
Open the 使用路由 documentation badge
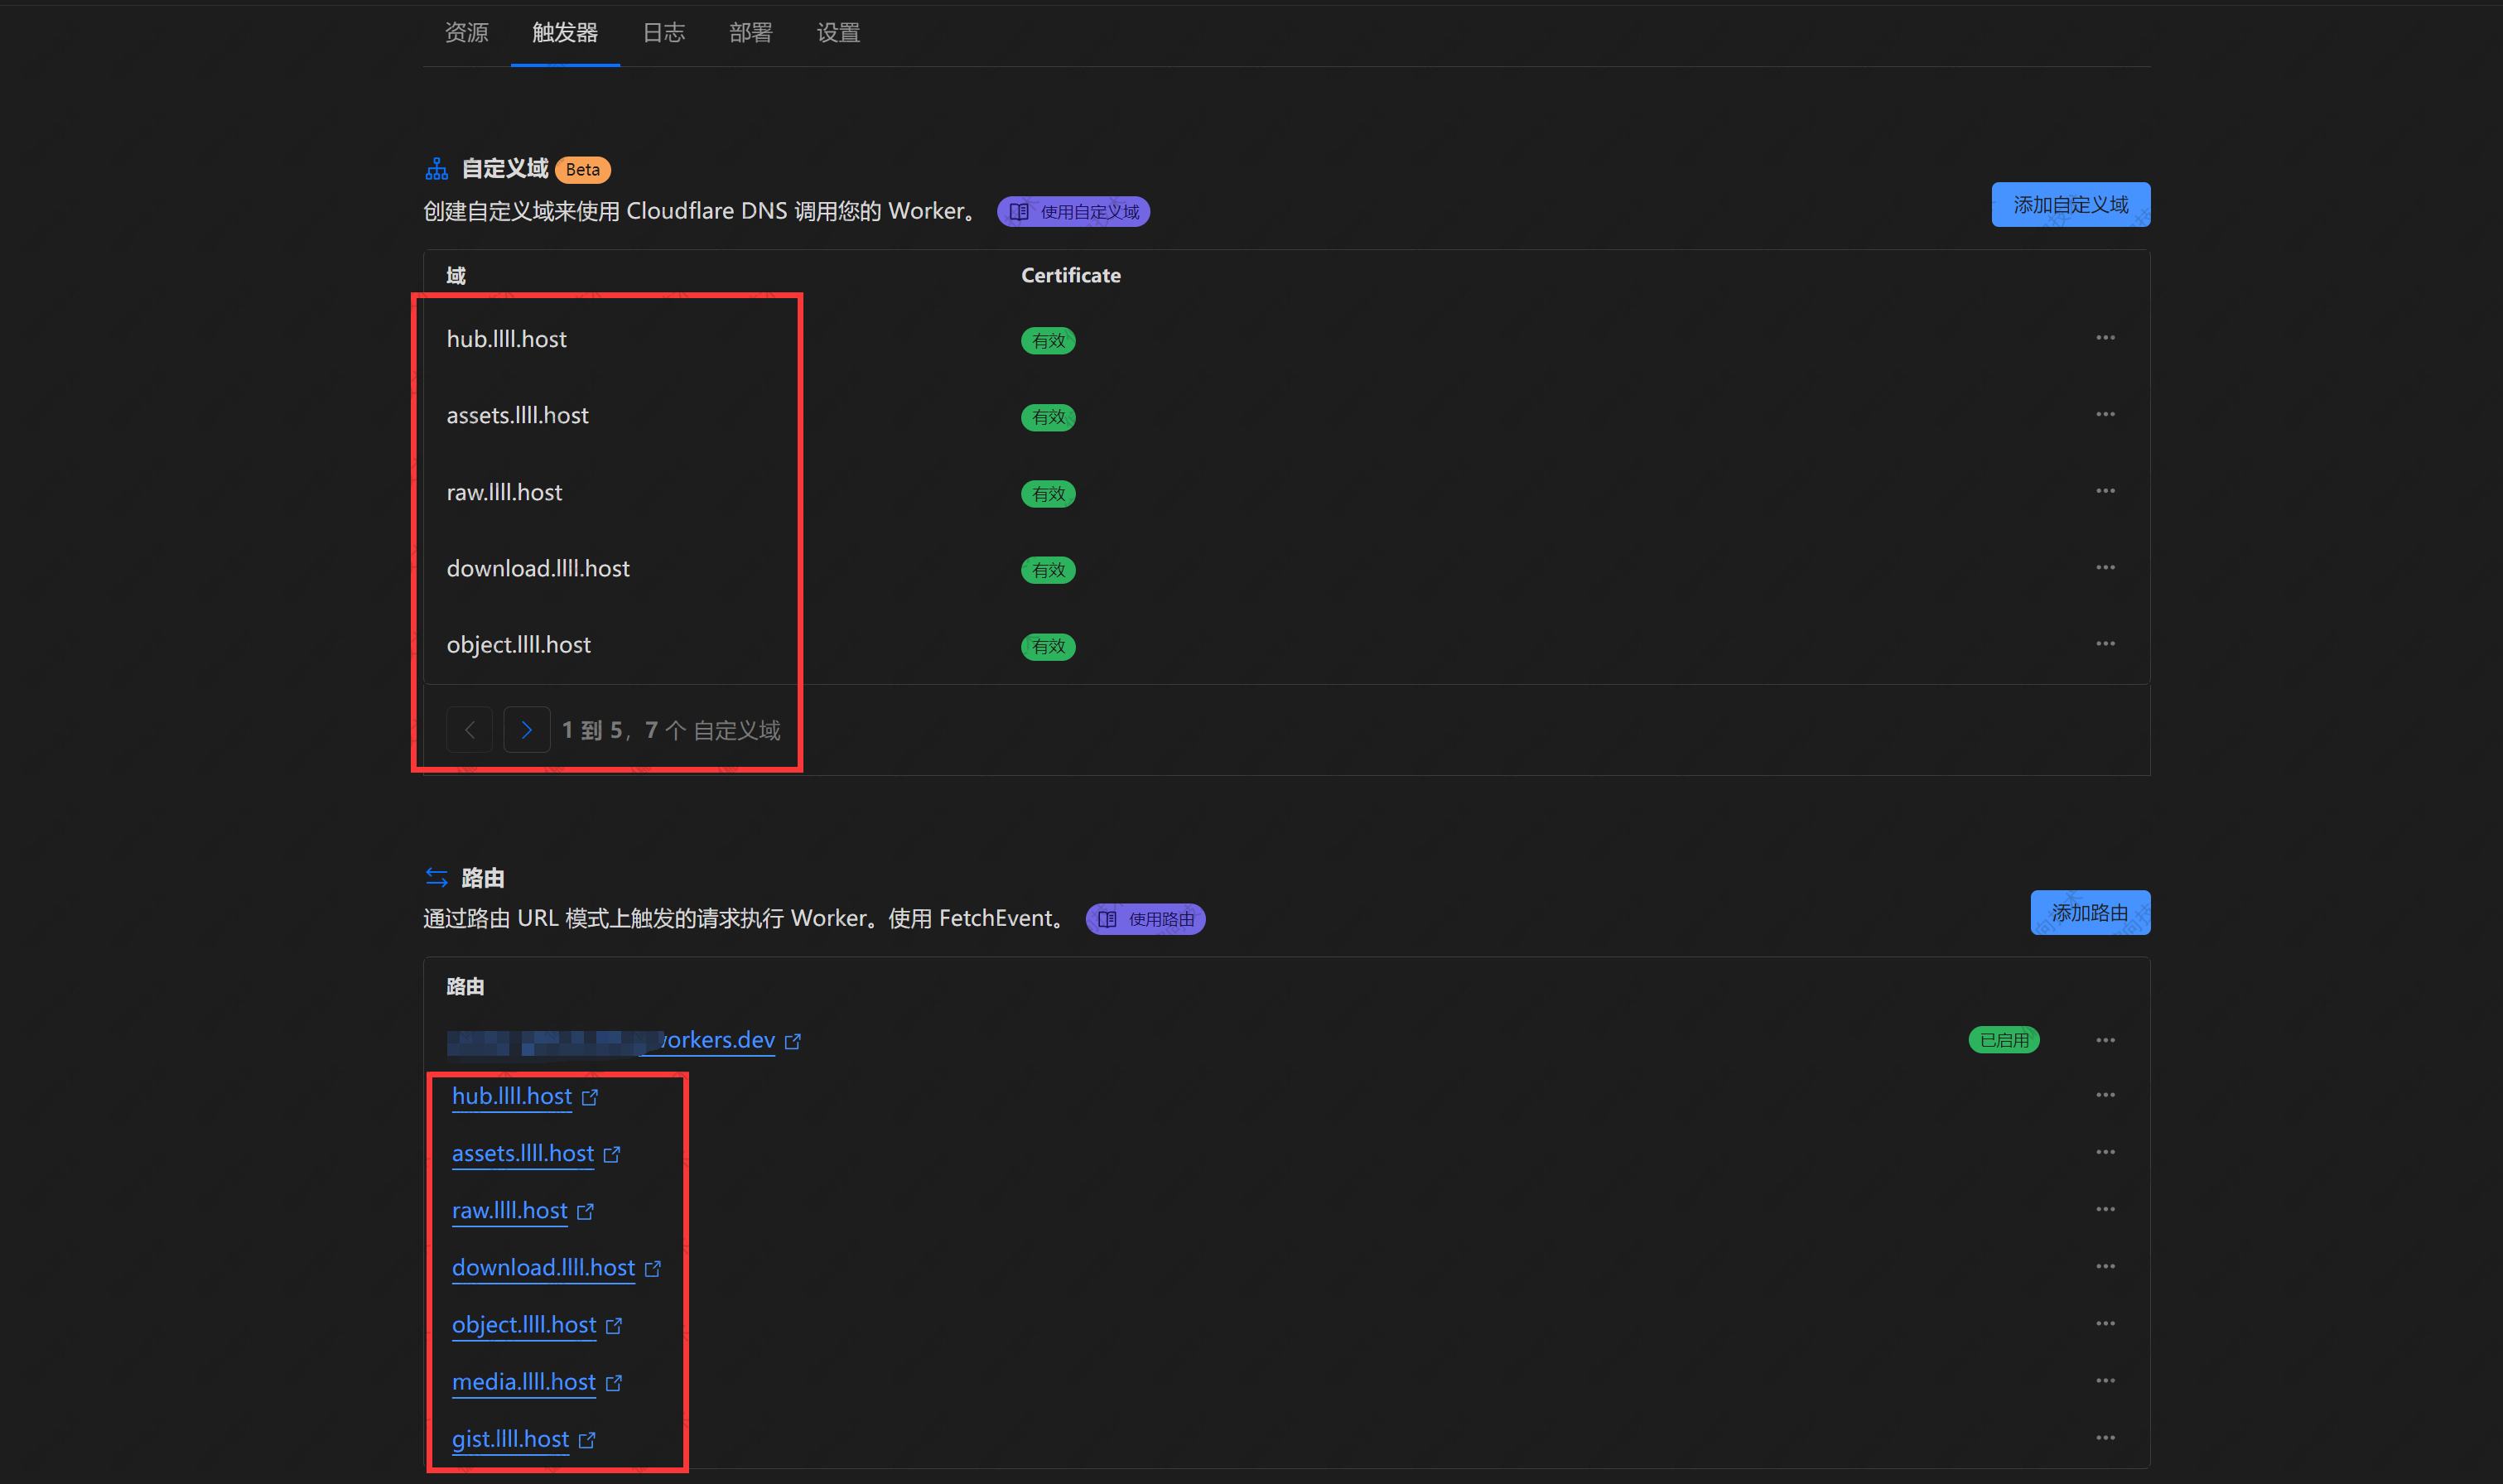tap(1145, 919)
